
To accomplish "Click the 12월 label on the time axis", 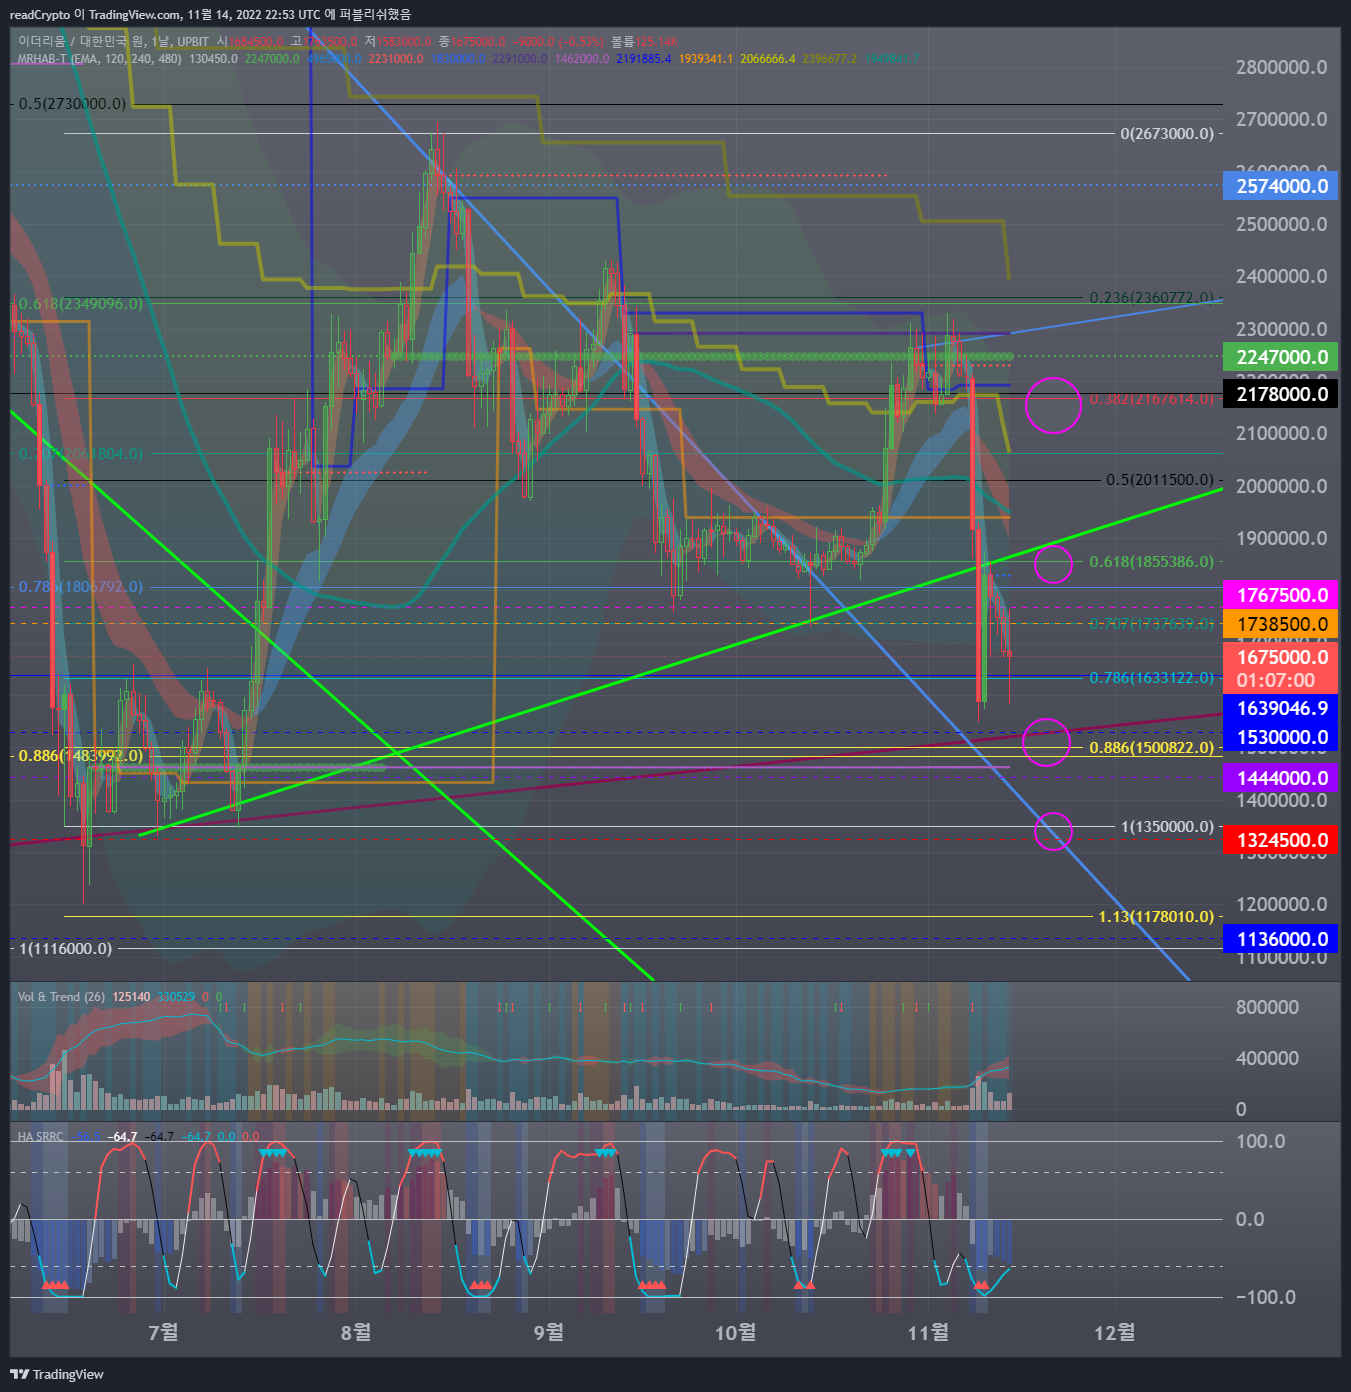I will tap(1115, 1332).
